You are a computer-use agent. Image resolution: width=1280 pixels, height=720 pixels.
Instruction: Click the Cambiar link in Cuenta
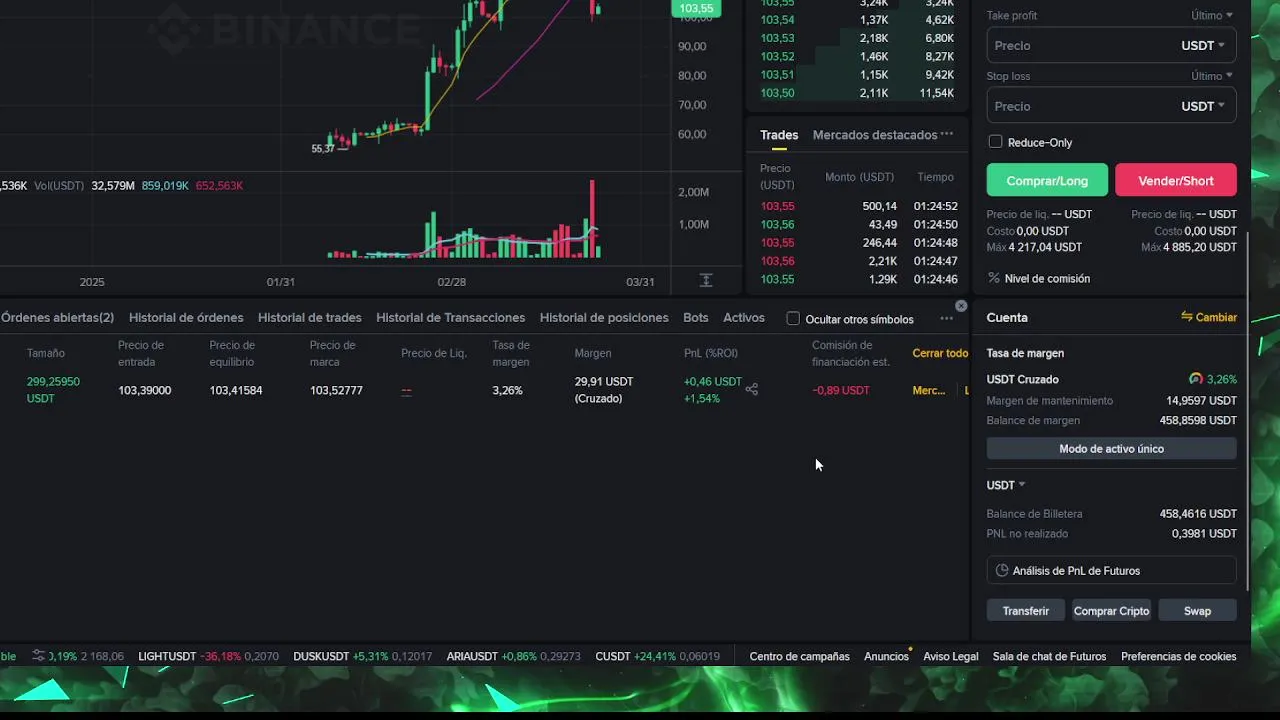1216,317
